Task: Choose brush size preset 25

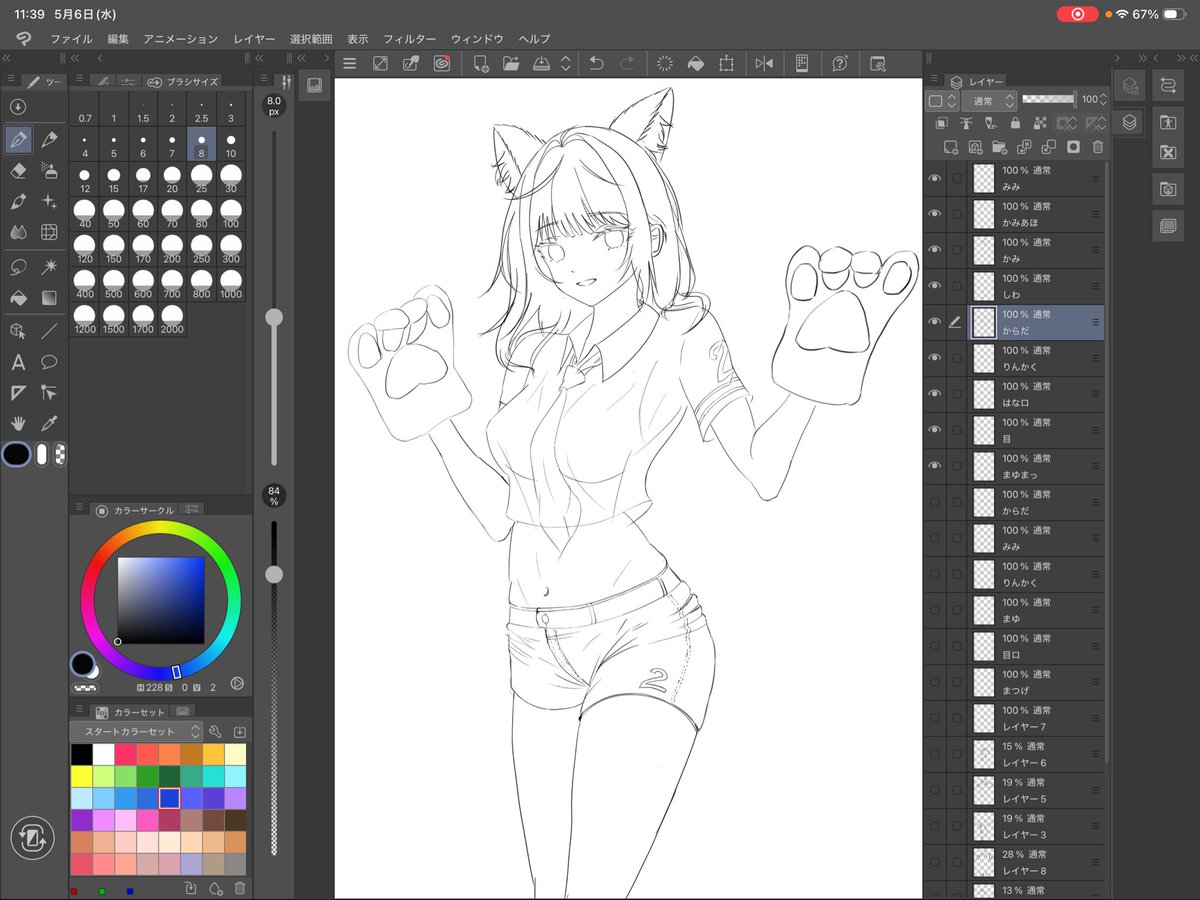Action: (x=201, y=179)
